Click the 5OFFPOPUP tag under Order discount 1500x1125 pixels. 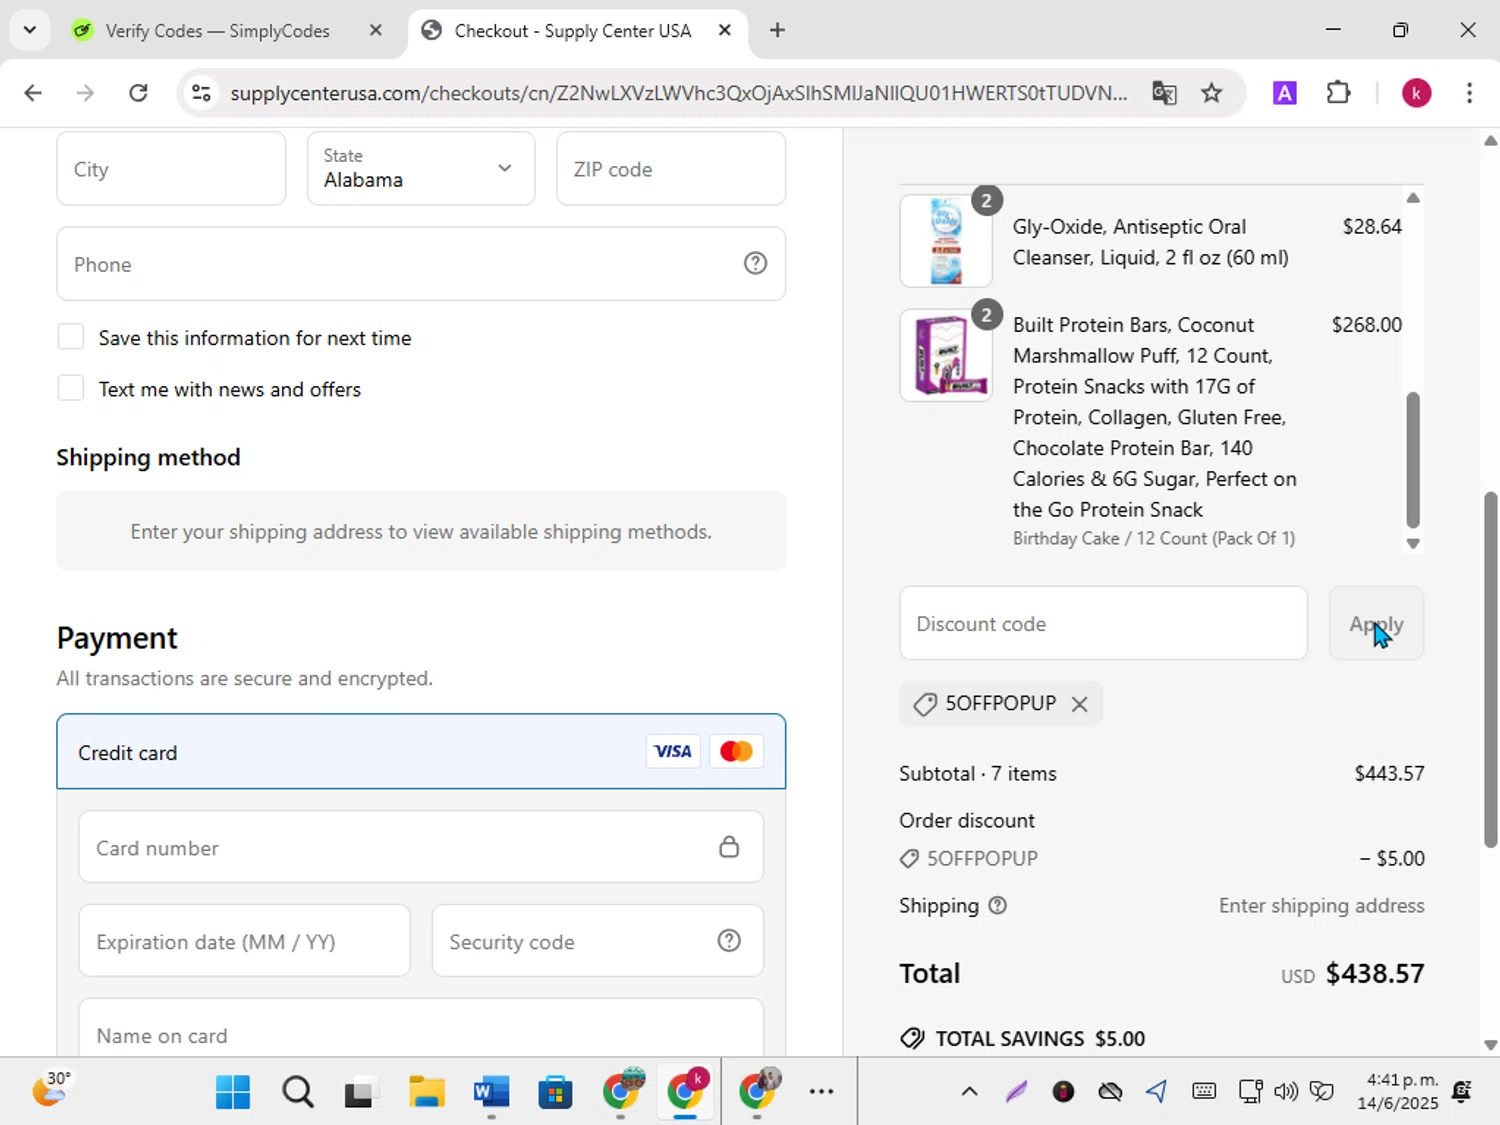969,858
